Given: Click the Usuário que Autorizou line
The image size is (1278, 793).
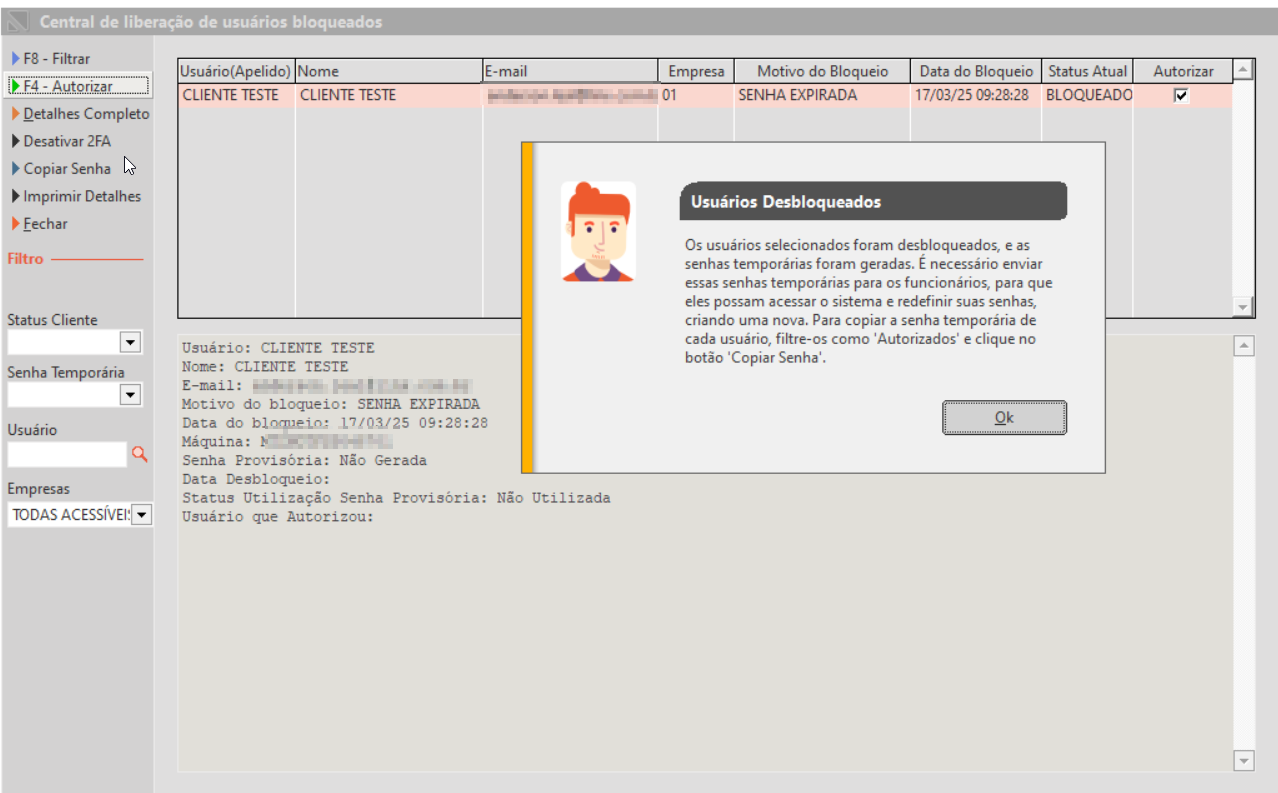Looking at the screenshot, I should pyautogui.click(x=277, y=517).
